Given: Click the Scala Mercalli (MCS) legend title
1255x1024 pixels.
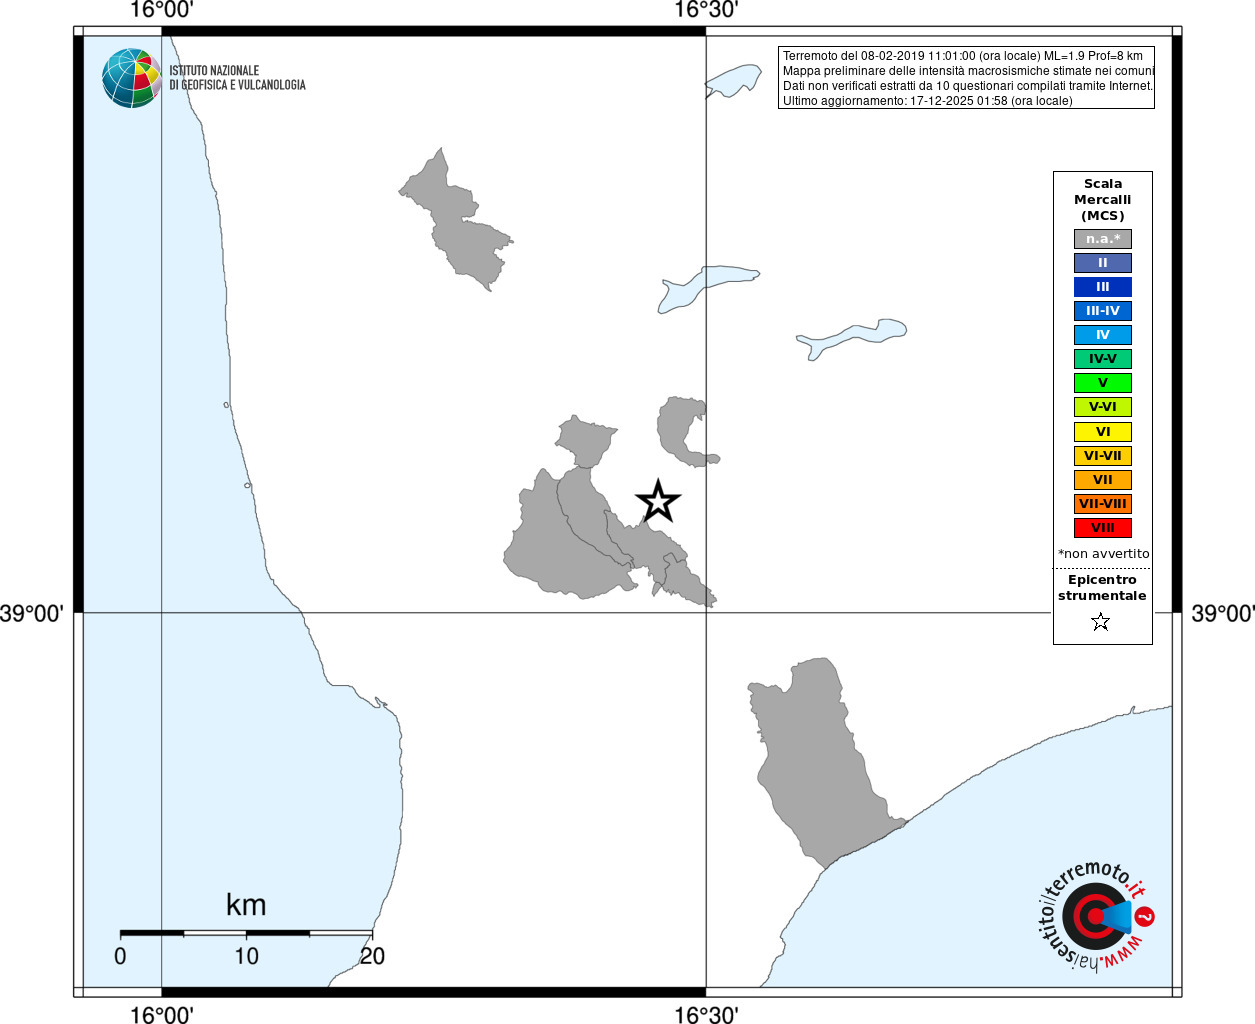Looking at the screenshot, I should click(x=1103, y=200).
